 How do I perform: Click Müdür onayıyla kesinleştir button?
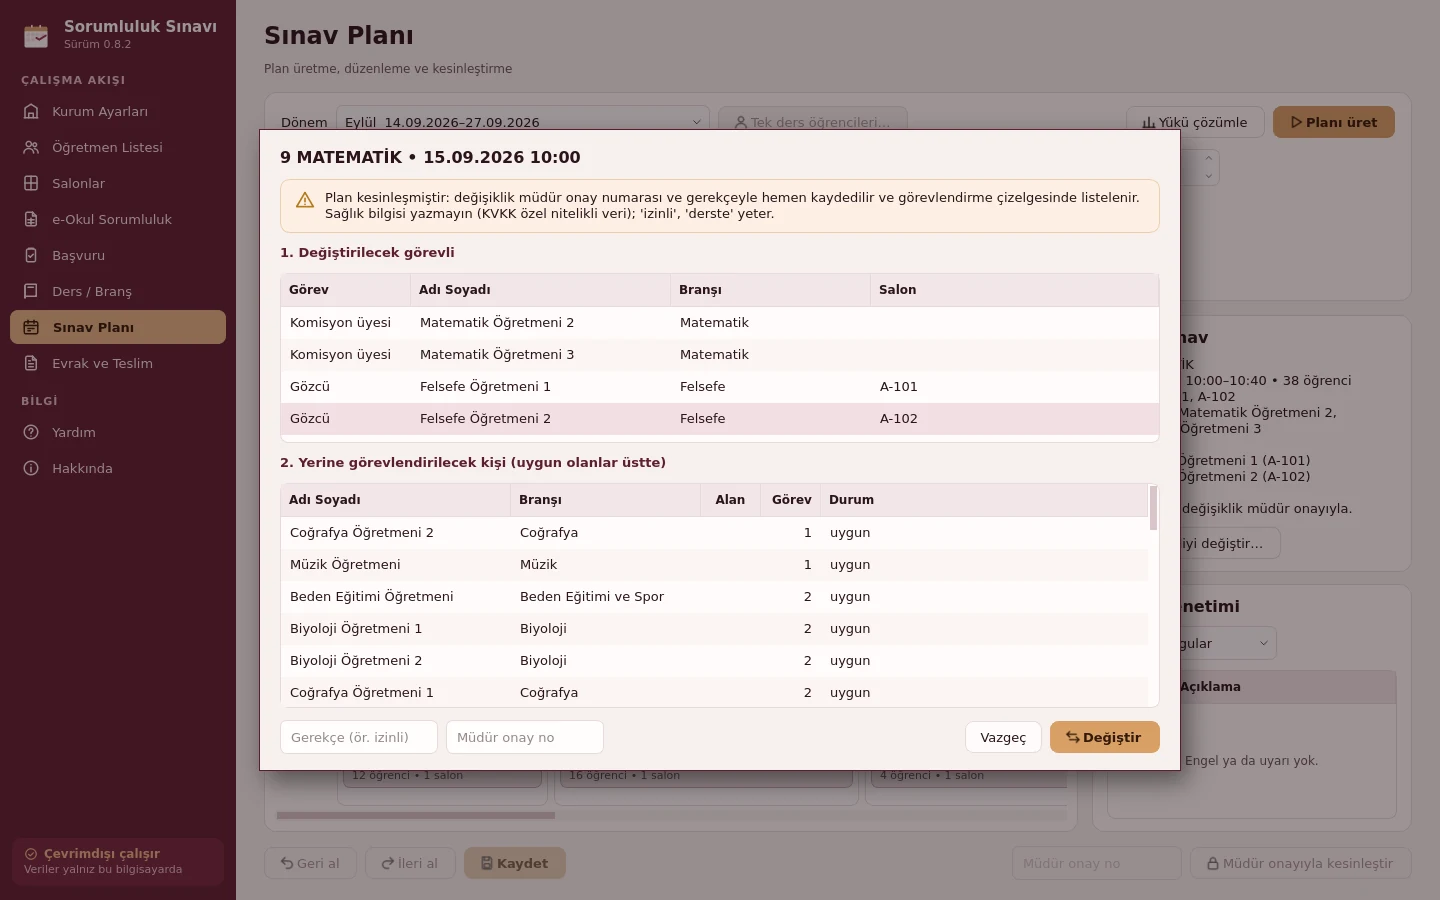(x=1300, y=863)
